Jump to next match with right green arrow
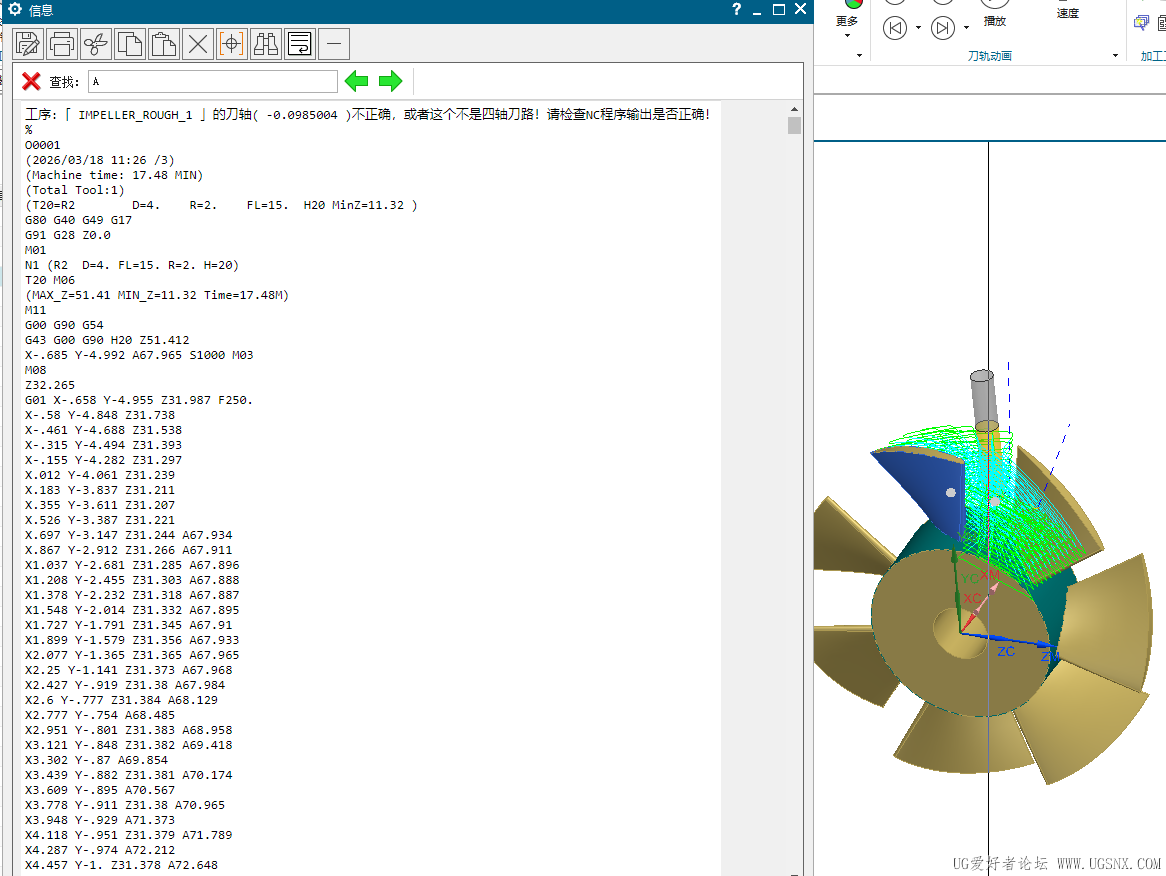This screenshot has height=876, width=1166. [390, 81]
